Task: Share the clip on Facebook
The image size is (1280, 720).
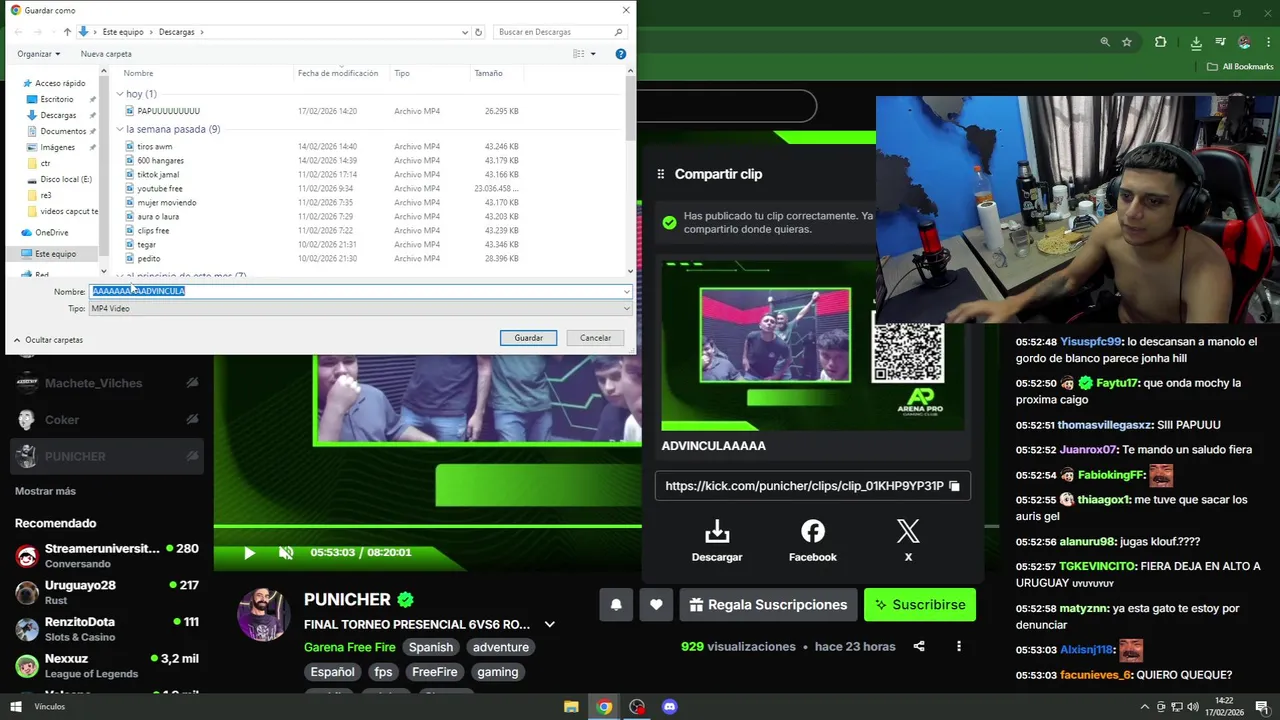Action: 812,541
